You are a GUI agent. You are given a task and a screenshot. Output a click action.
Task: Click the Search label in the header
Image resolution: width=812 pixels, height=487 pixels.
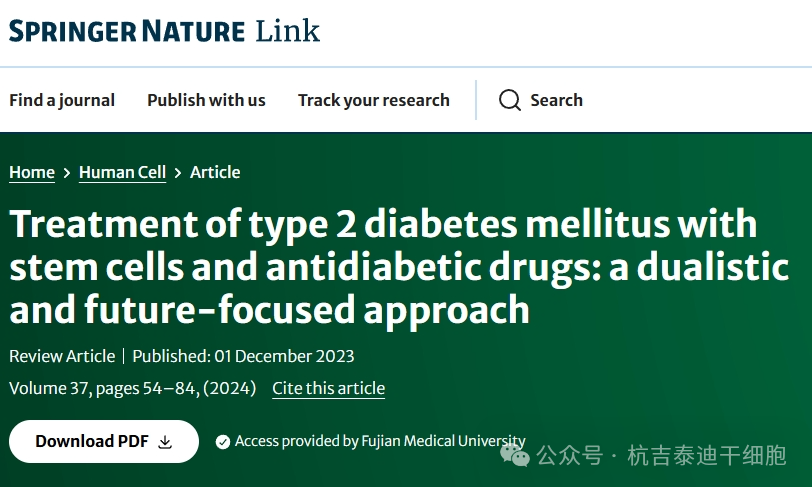coord(556,100)
